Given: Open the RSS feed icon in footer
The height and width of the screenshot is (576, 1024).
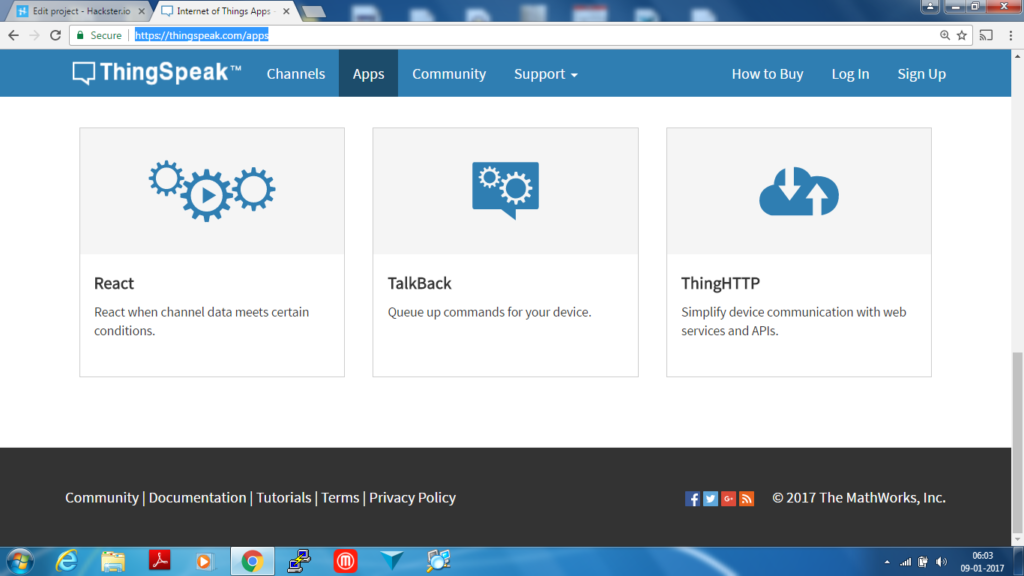Looking at the screenshot, I should [x=746, y=498].
